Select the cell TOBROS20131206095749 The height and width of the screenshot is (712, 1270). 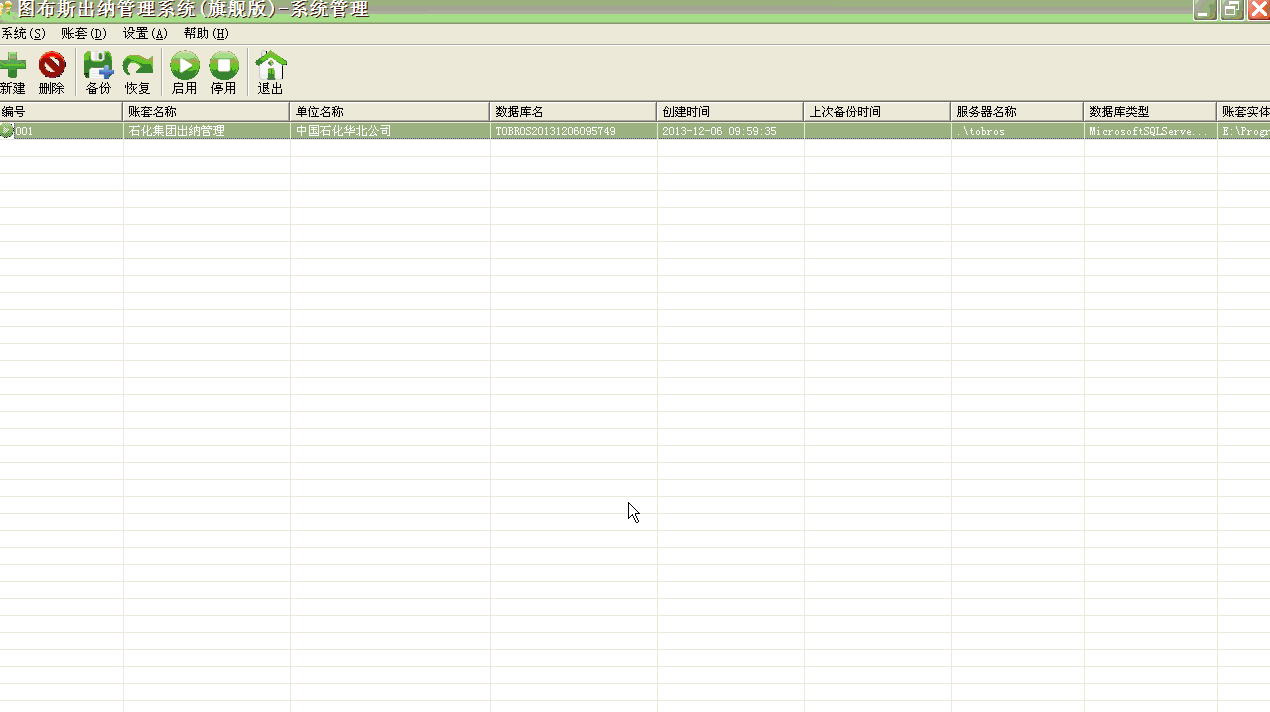[573, 131]
